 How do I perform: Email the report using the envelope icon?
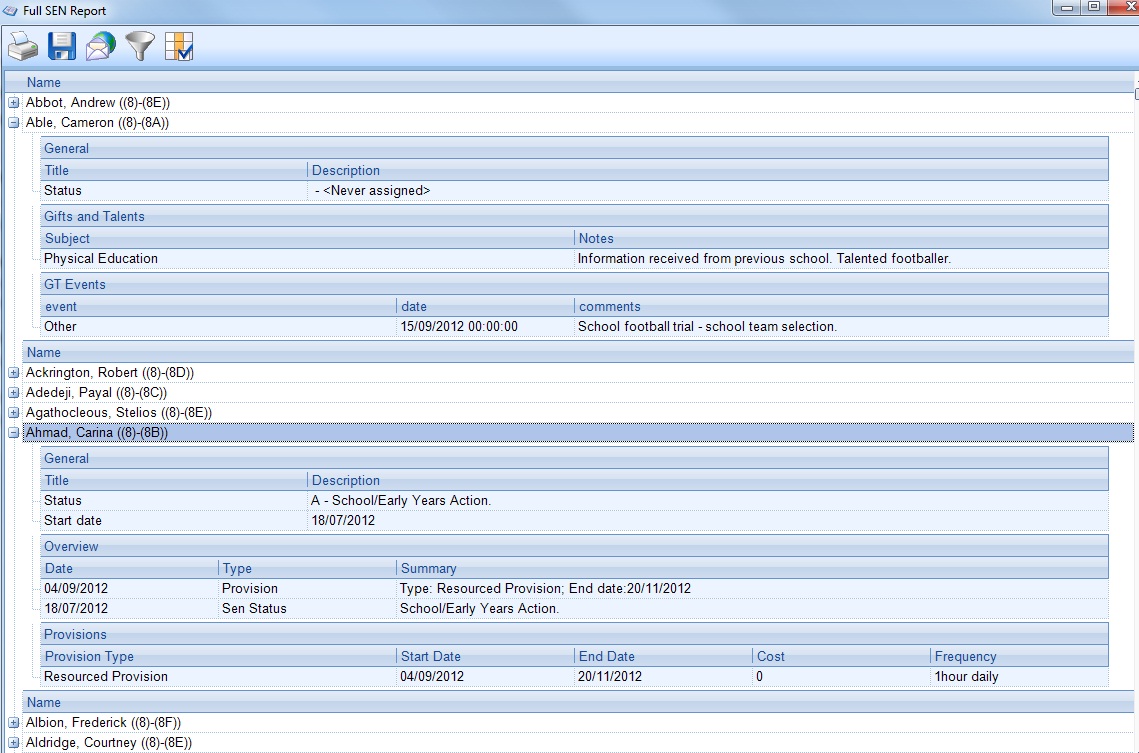click(x=101, y=46)
